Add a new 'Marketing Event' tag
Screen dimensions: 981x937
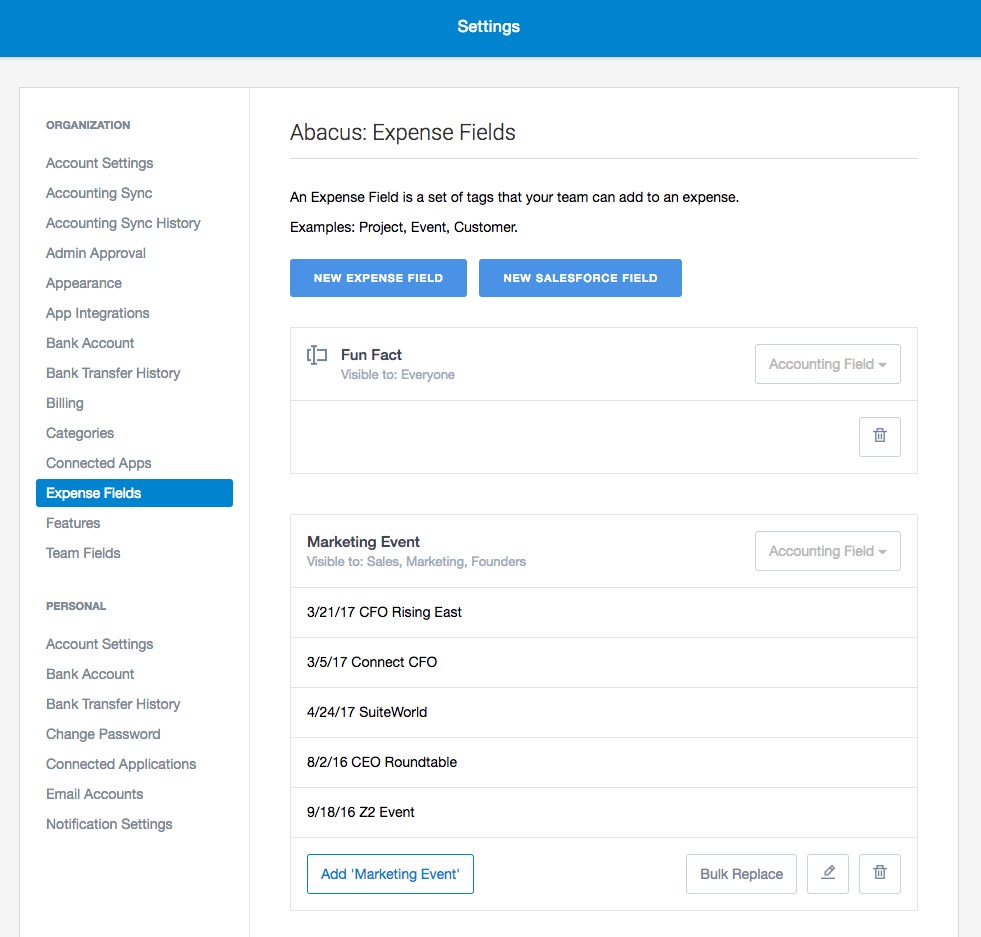coord(390,874)
